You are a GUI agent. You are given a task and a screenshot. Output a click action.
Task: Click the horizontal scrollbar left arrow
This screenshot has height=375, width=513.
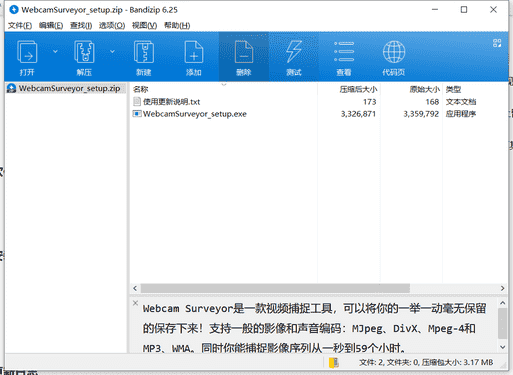click(135, 288)
